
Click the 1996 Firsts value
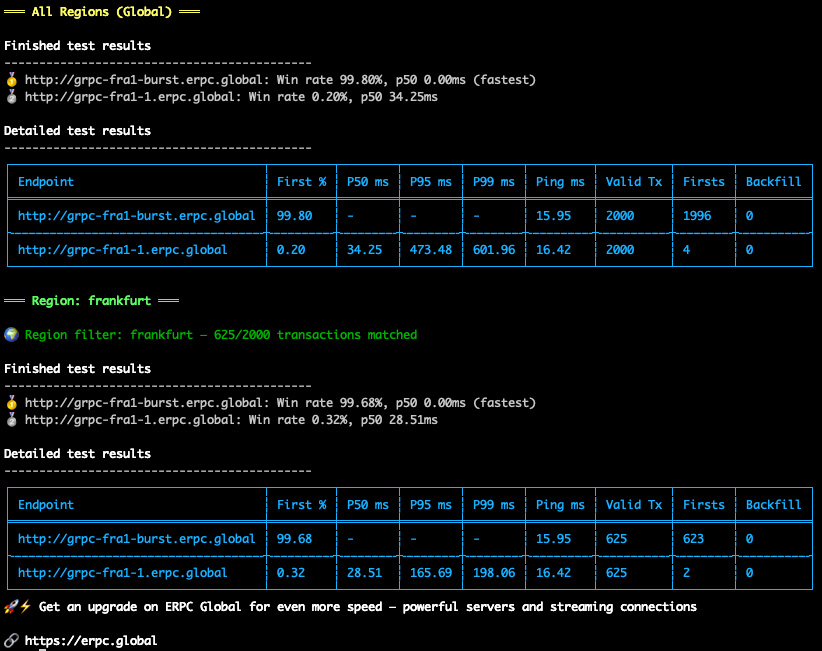coord(697,216)
